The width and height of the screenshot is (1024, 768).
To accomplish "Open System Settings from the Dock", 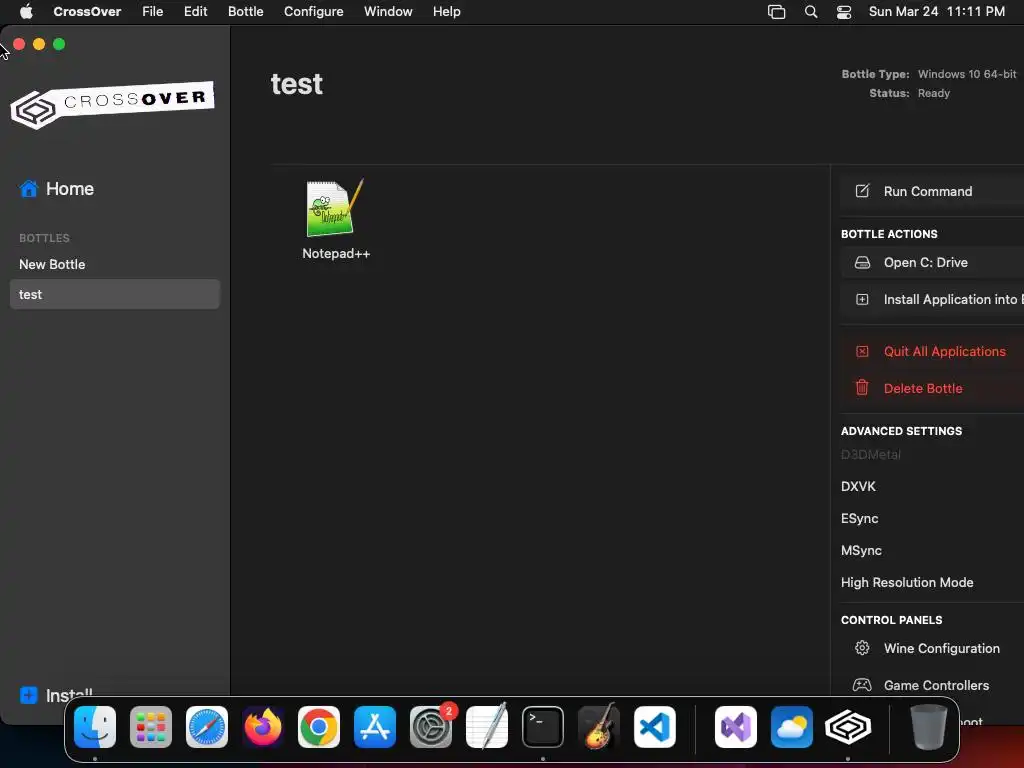I will point(431,726).
